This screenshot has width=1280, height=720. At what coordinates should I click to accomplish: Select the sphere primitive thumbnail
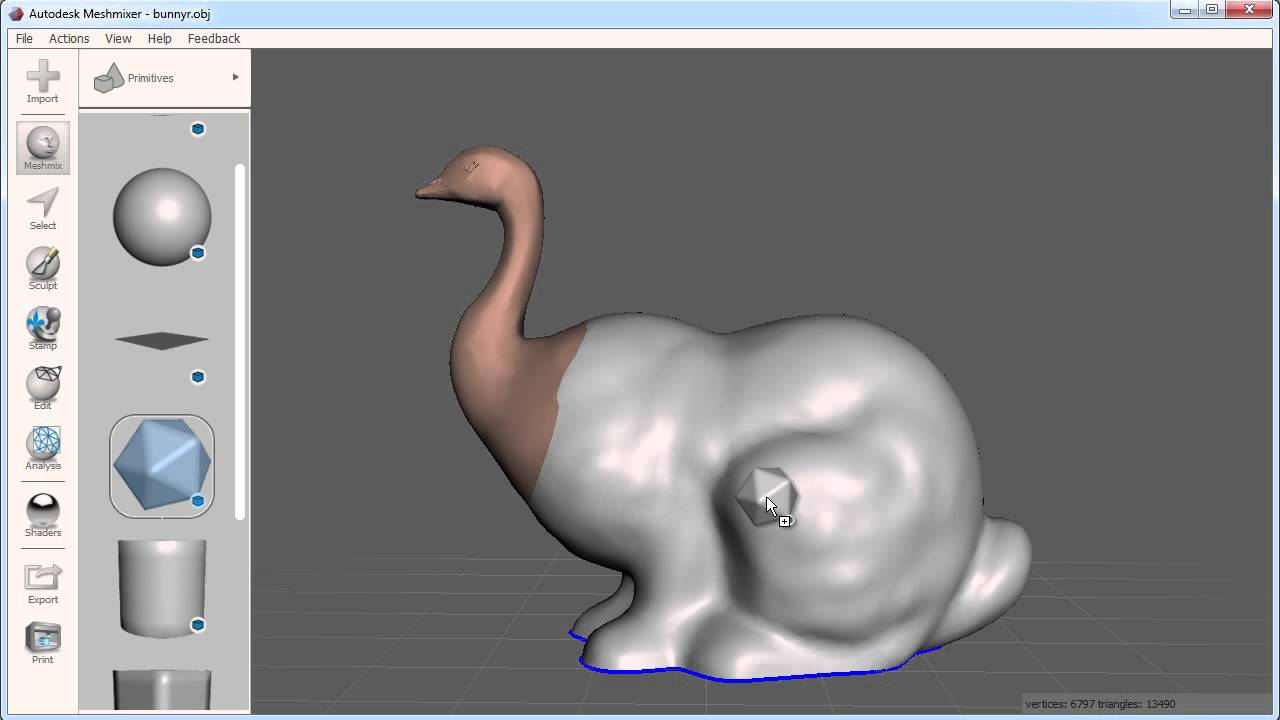(162, 217)
